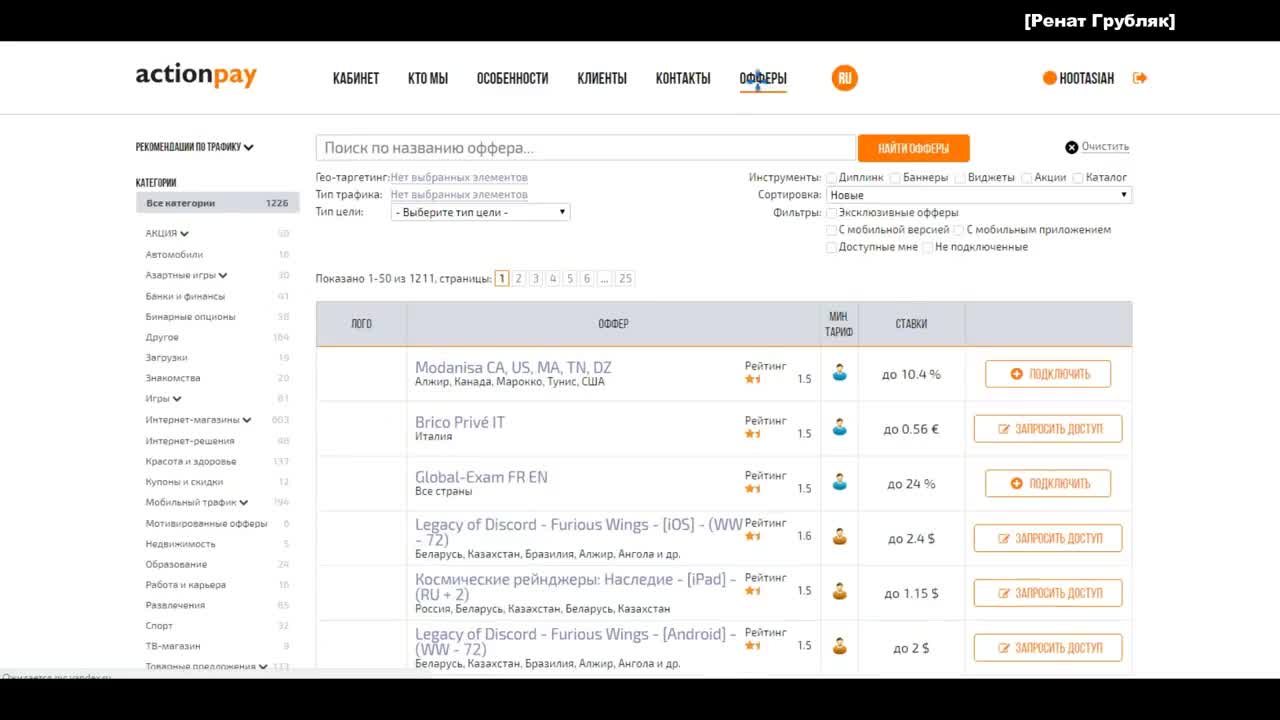The image size is (1280, 720).
Task: Click rating stars for Global-Exam FR EN
Action: pos(753,489)
